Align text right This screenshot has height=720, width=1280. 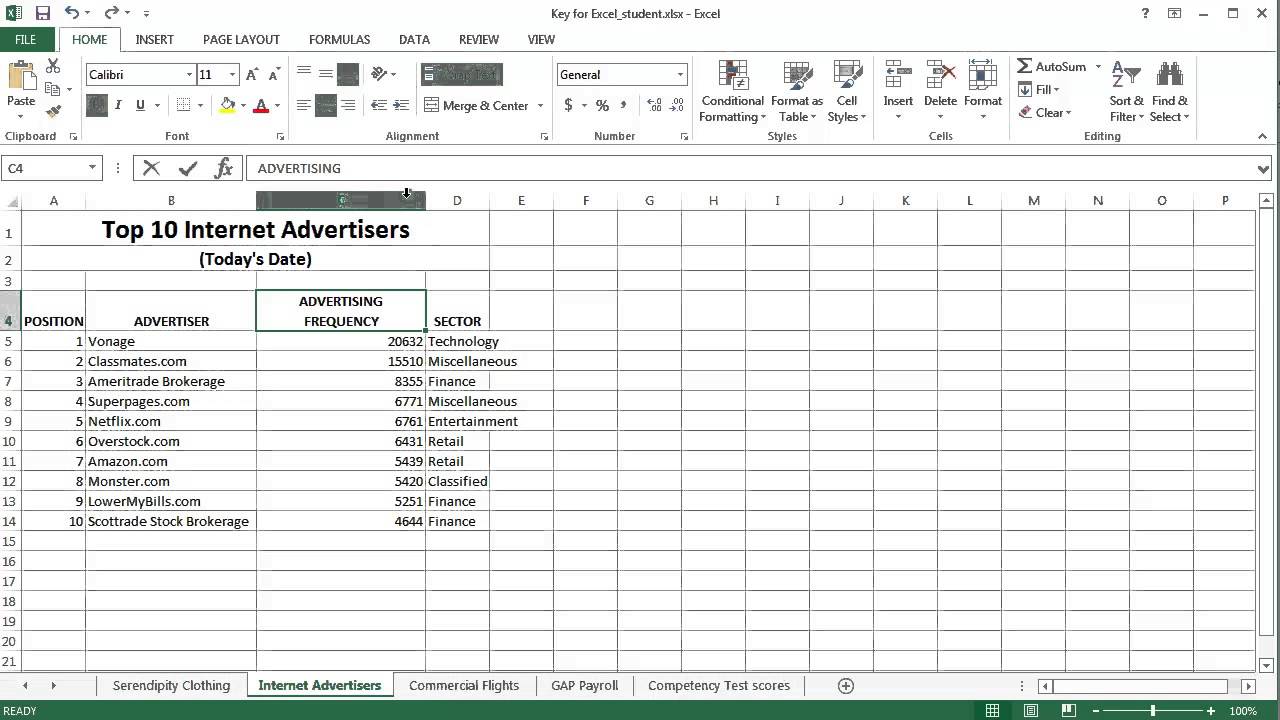[x=348, y=105]
